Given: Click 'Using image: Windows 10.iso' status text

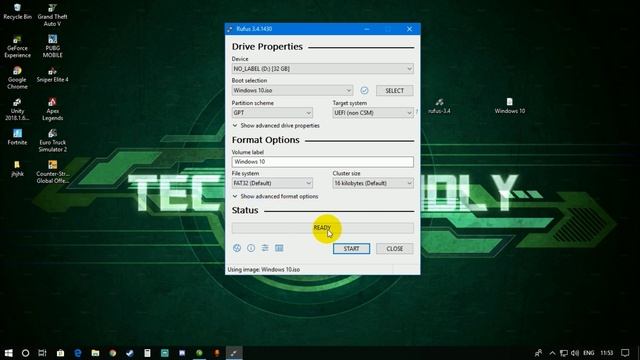Looking at the screenshot, I should coord(264,270).
